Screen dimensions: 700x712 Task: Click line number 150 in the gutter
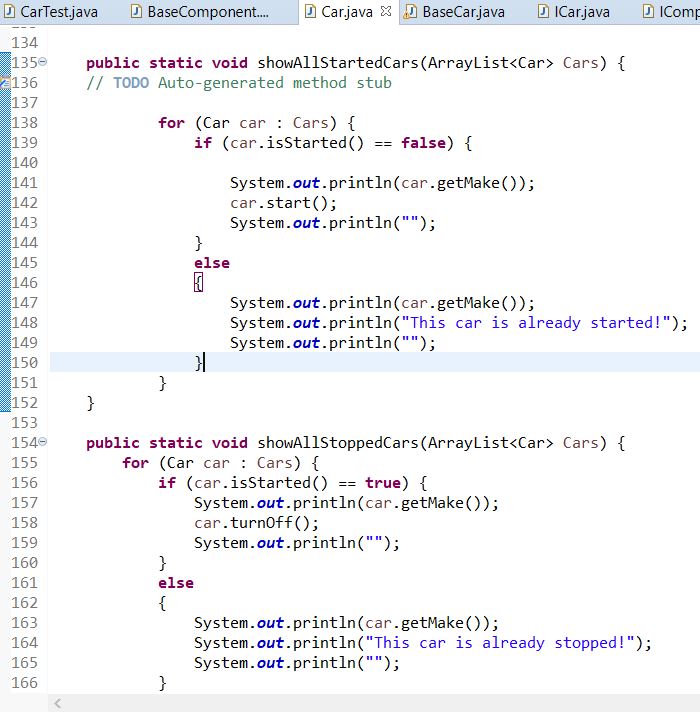coord(25,363)
